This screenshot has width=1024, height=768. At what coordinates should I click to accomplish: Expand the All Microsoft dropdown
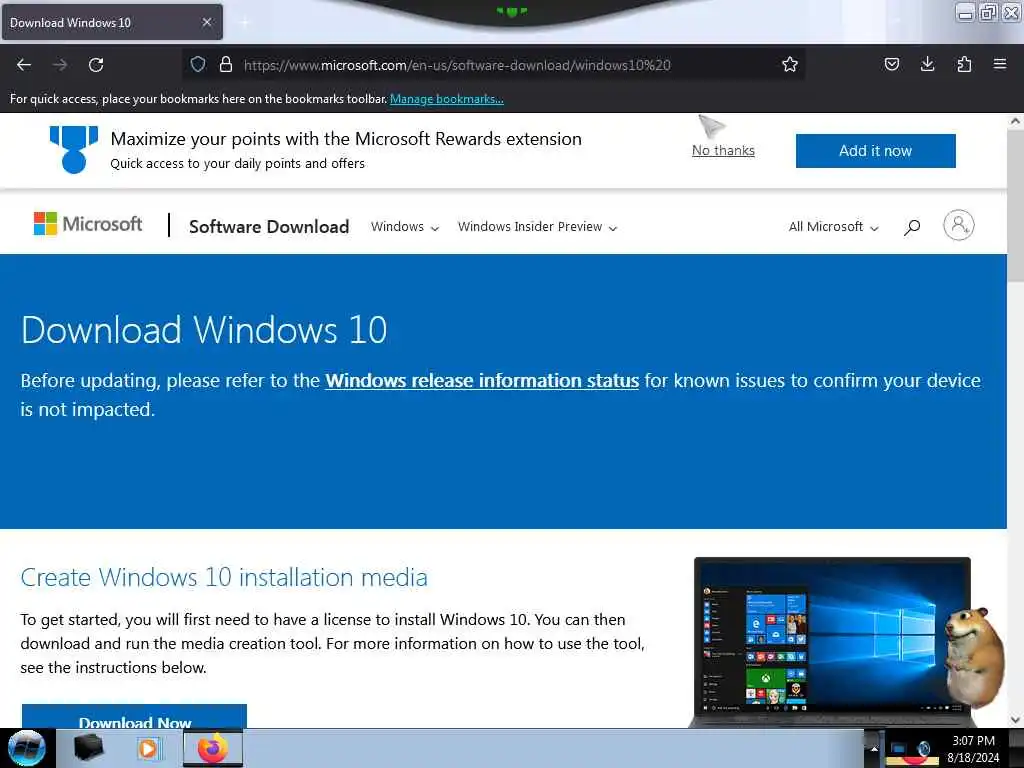[x=833, y=227]
